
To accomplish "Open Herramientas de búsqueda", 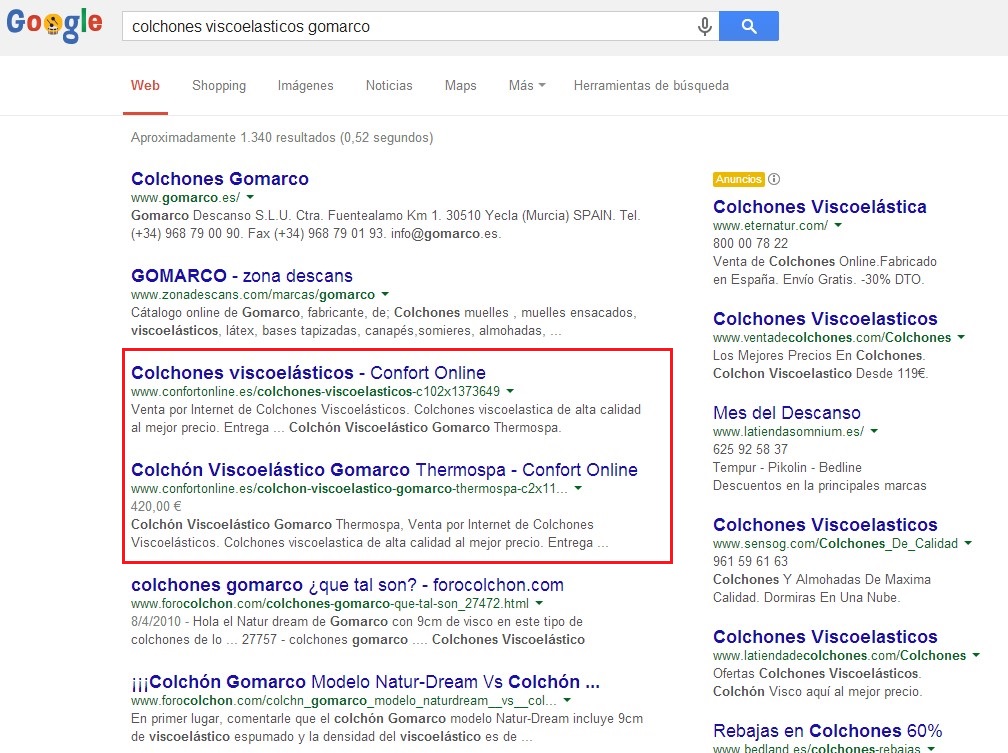I will coord(651,86).
